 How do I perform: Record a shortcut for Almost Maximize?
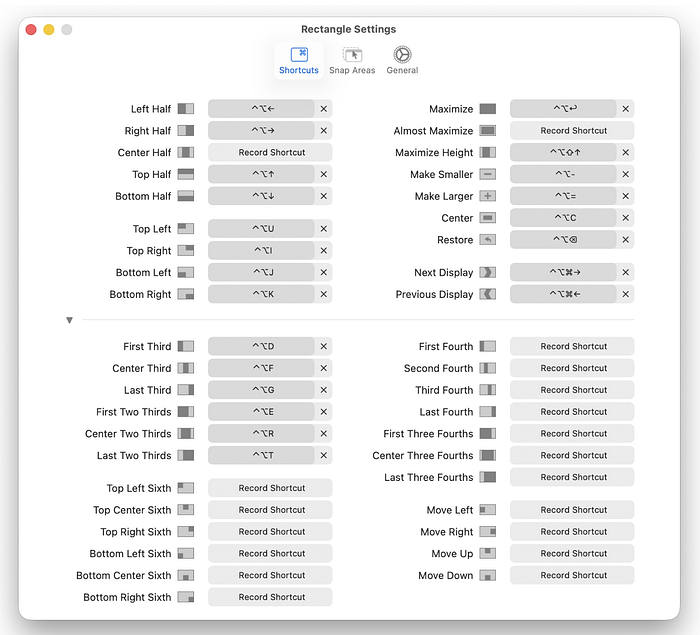tap(572, 130)
